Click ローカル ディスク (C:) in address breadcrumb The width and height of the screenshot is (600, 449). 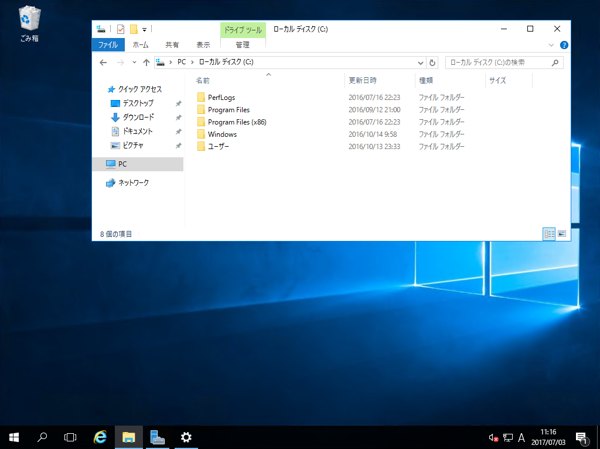226,62
